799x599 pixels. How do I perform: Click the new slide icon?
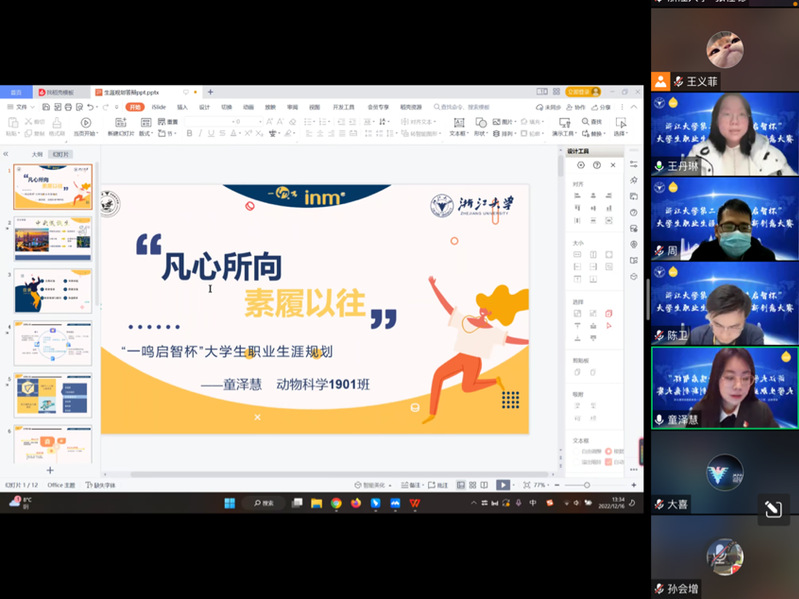point(121,122)
